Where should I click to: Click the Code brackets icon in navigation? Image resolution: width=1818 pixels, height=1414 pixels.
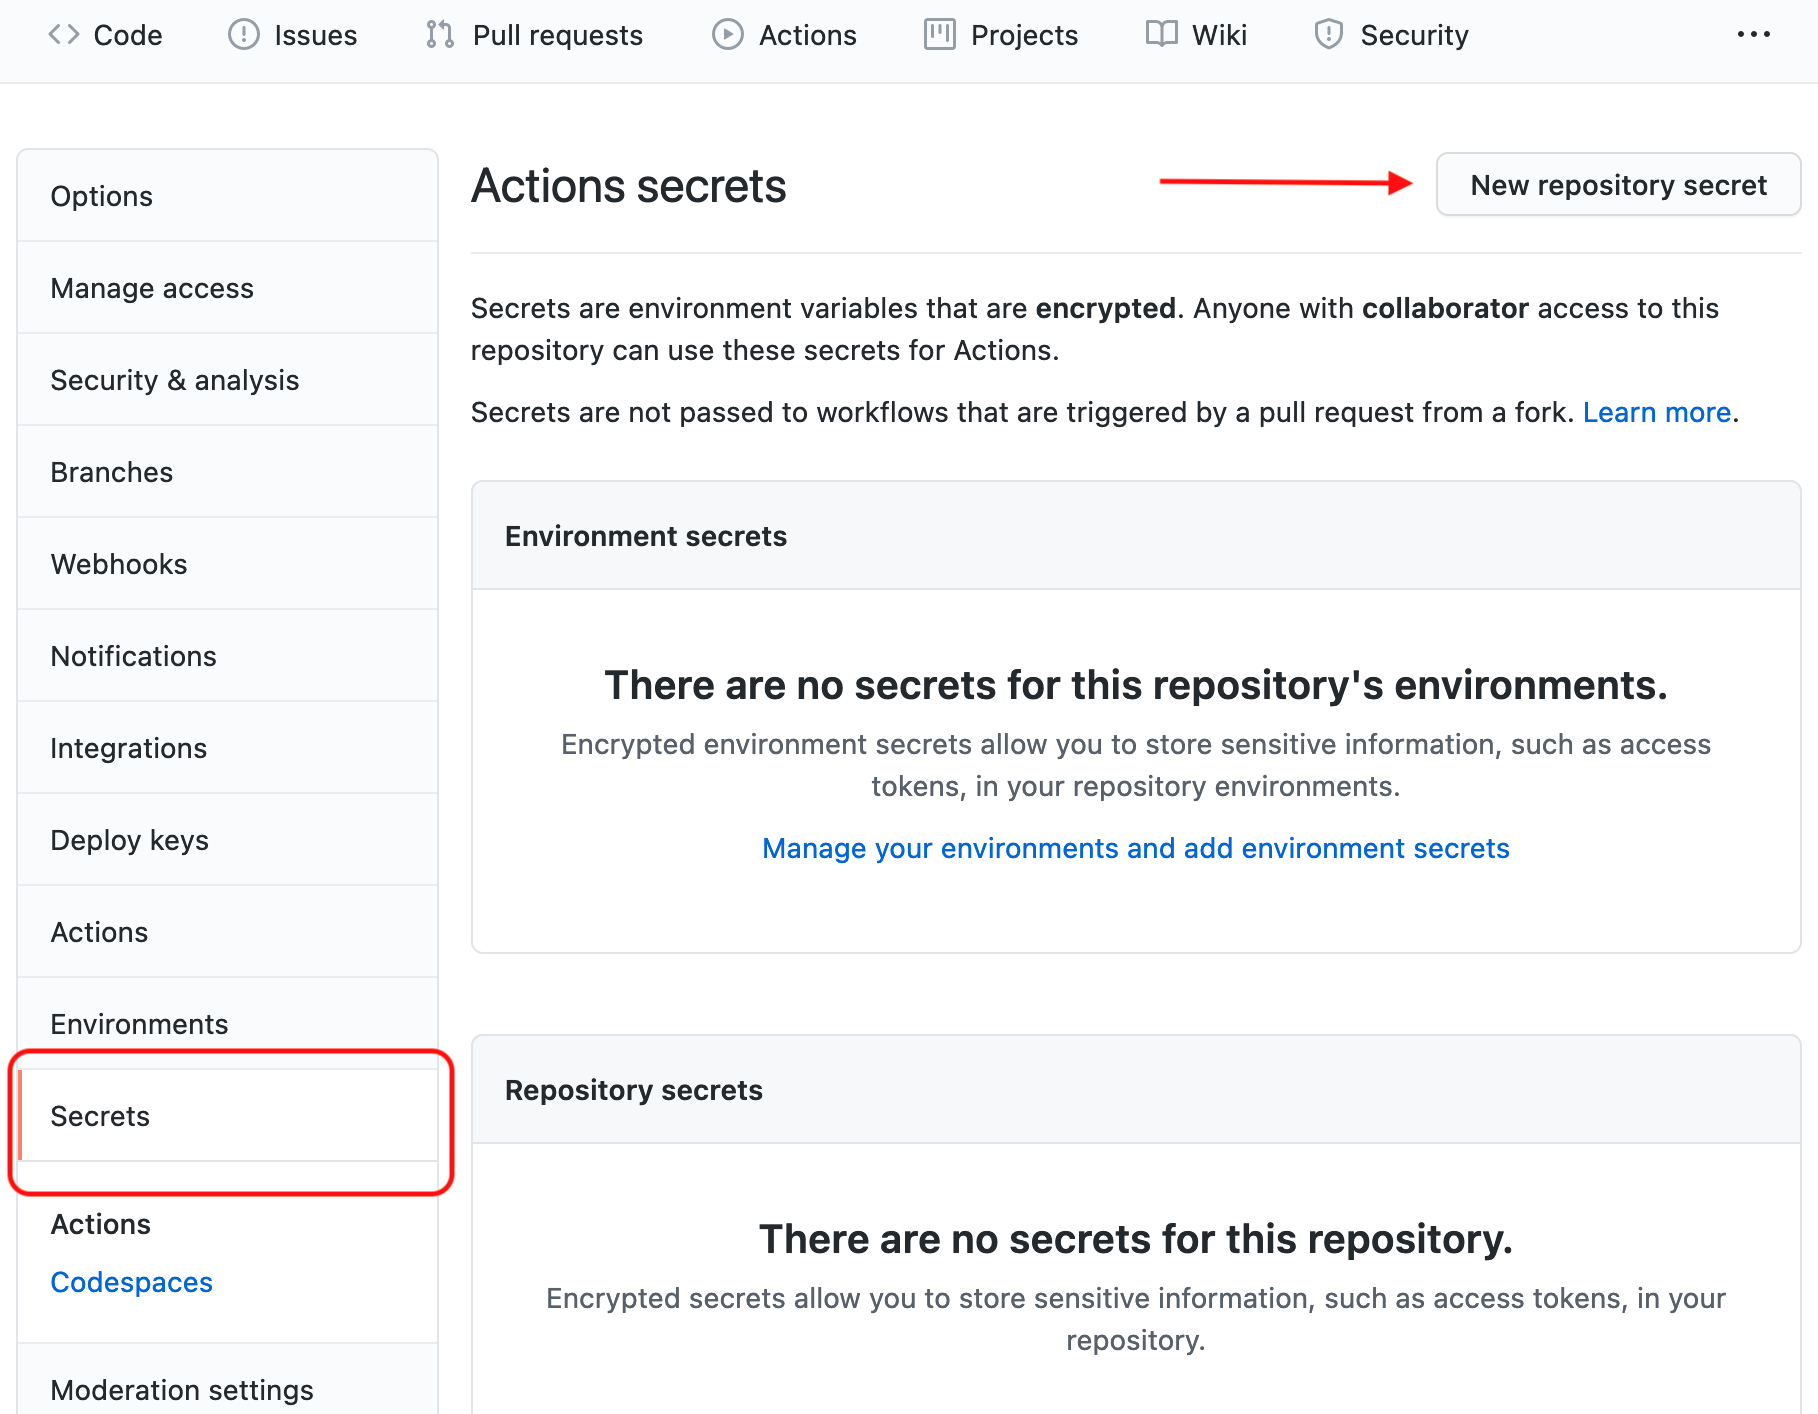point(64,35)
